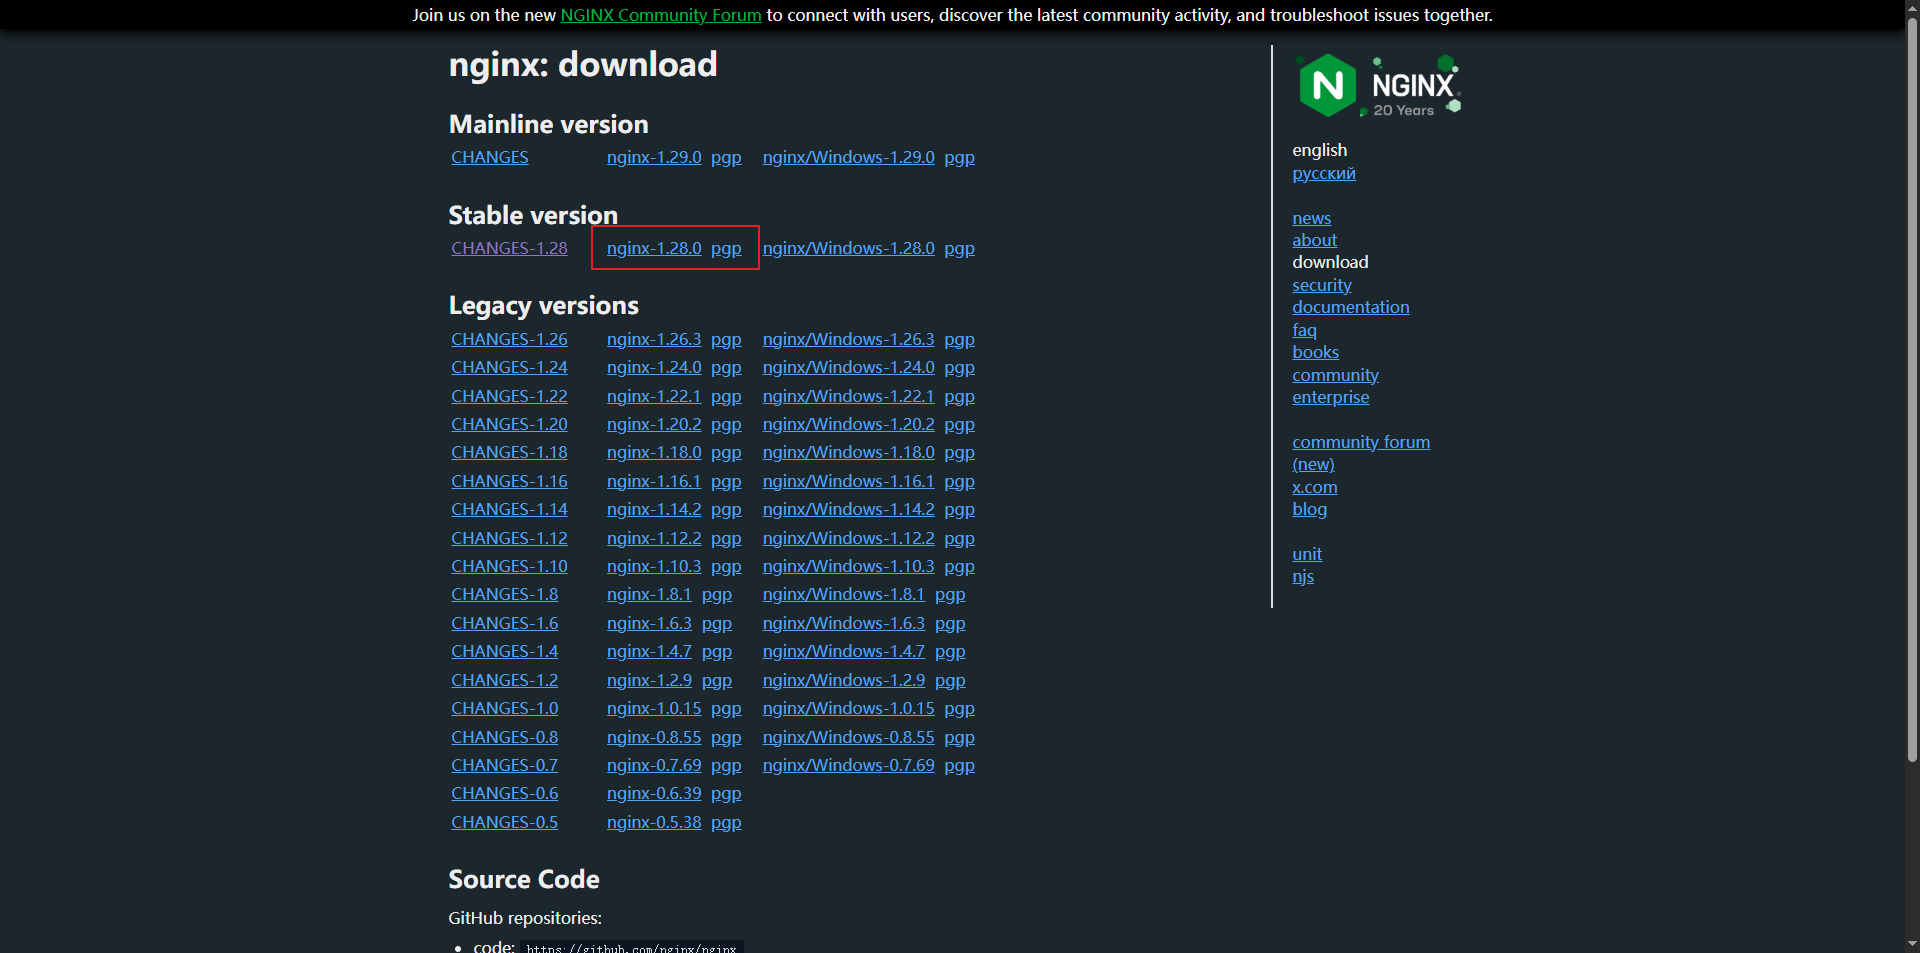This screenshot has width=1920, height=953.
Task: Download nginx-1.10.3 source
Action: 654,566
